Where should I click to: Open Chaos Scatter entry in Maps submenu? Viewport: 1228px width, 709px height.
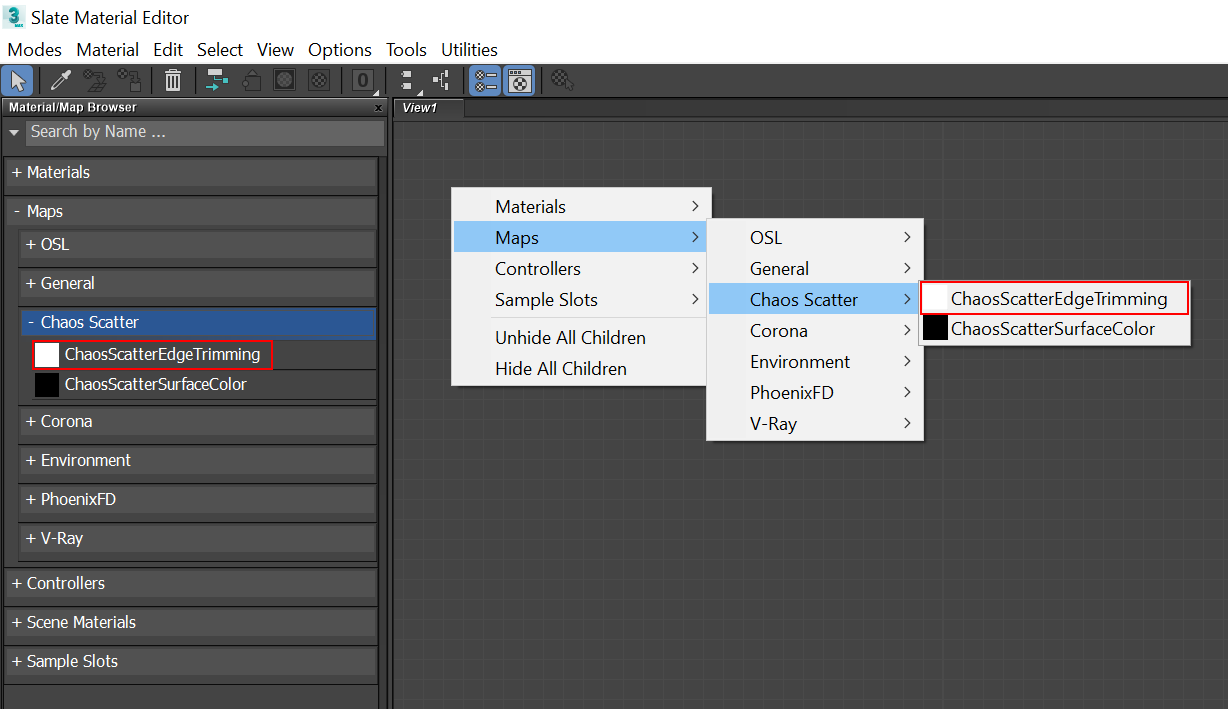[814, 299]
